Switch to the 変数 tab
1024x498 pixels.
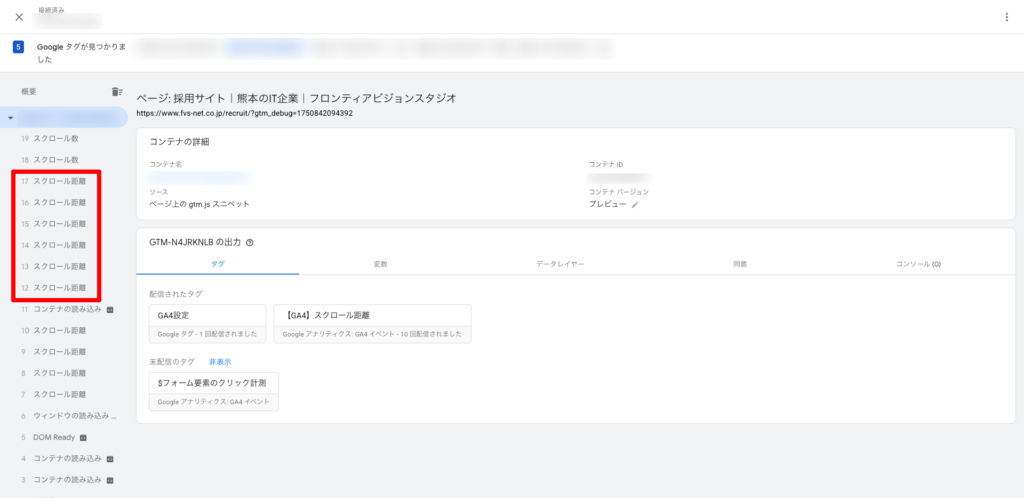tap(380, 263)
